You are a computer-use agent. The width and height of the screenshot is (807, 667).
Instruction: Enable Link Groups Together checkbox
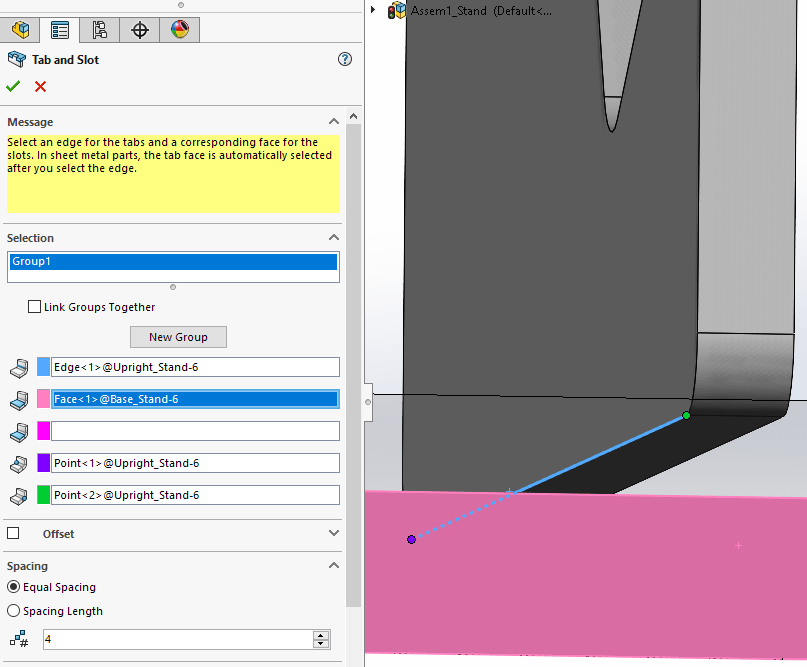click(x=35, y=307)
